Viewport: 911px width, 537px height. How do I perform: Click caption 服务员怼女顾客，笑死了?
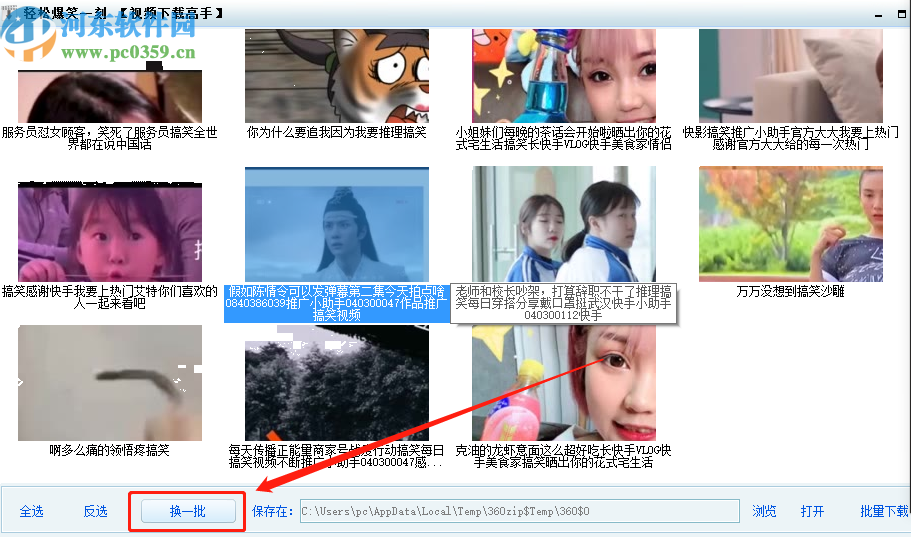(x=110, y=138)
